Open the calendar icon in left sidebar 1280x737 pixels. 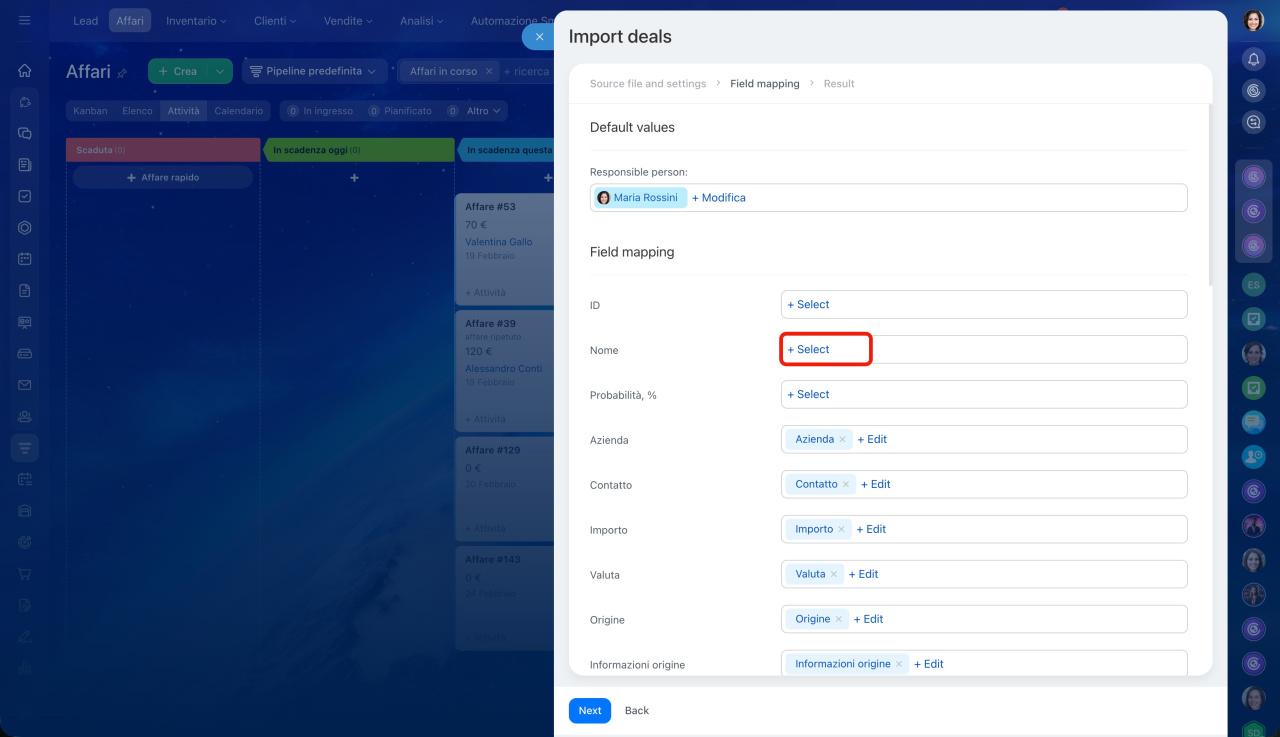25,259
